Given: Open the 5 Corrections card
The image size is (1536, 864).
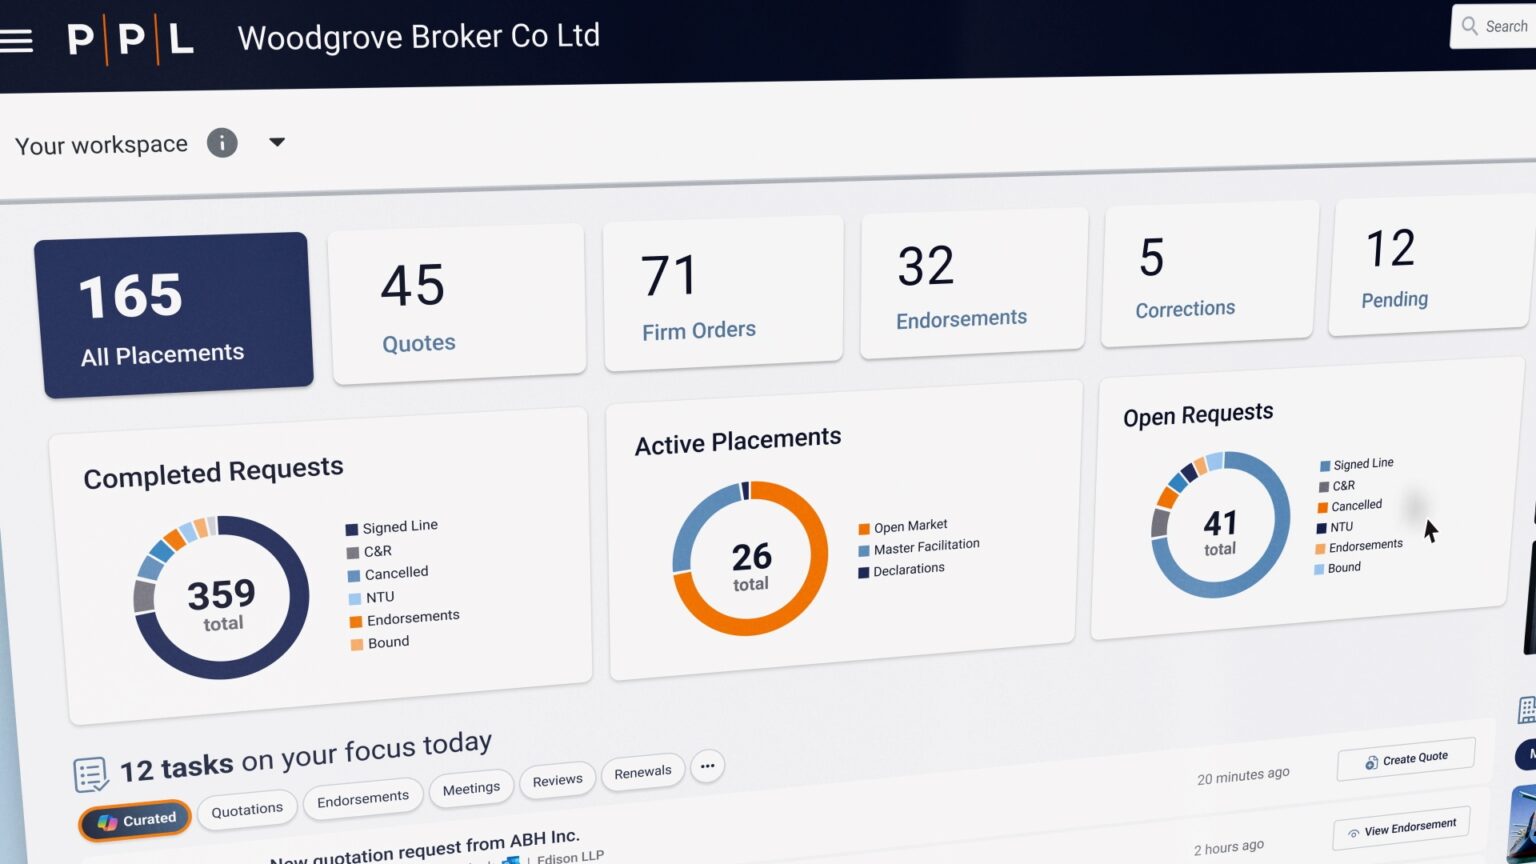Looking at the screenshot, I should click(1210, 275).
